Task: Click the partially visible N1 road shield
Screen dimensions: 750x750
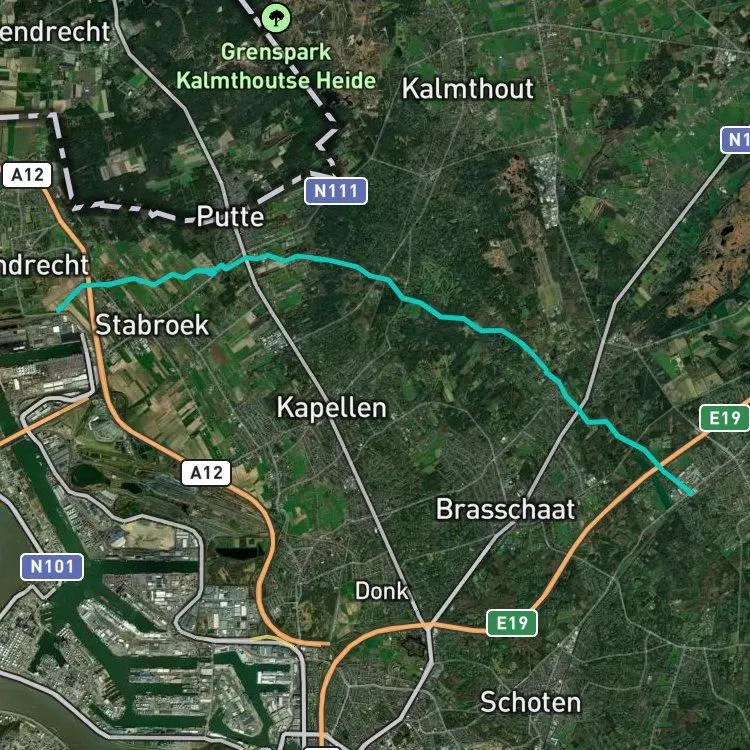Action: (735, 140)
